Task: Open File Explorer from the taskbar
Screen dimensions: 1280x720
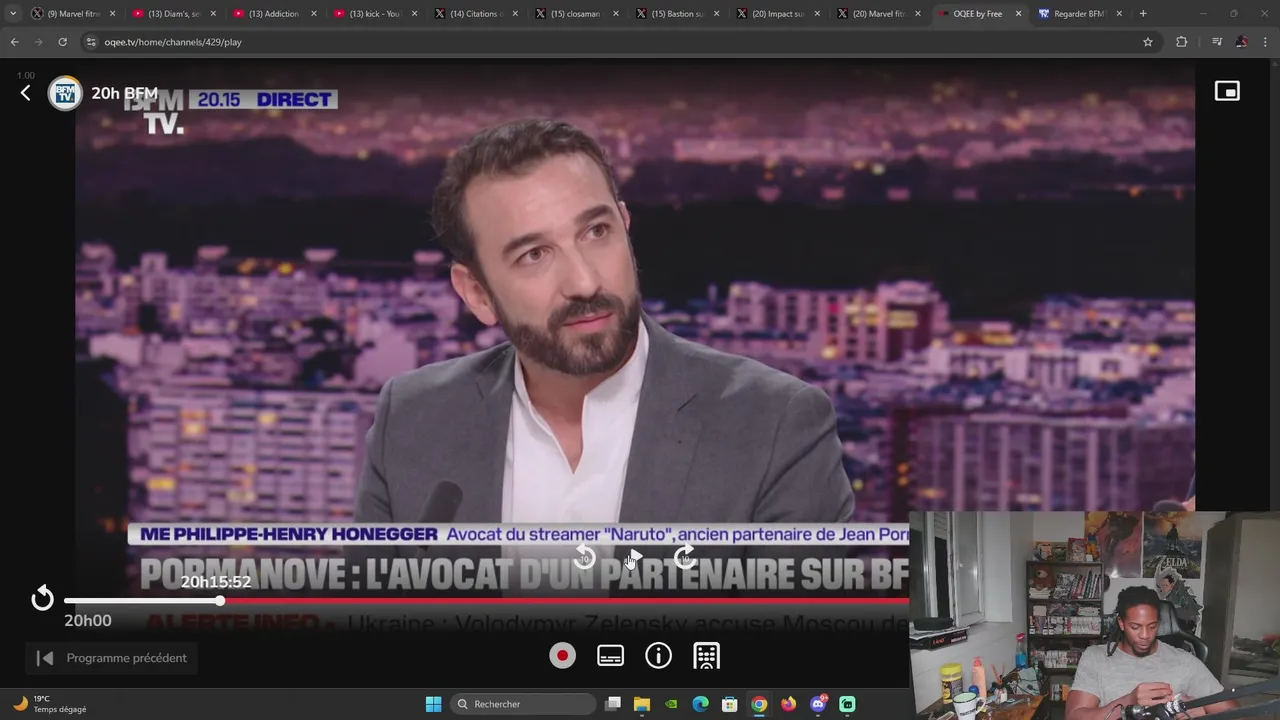Action: point(642,704)
